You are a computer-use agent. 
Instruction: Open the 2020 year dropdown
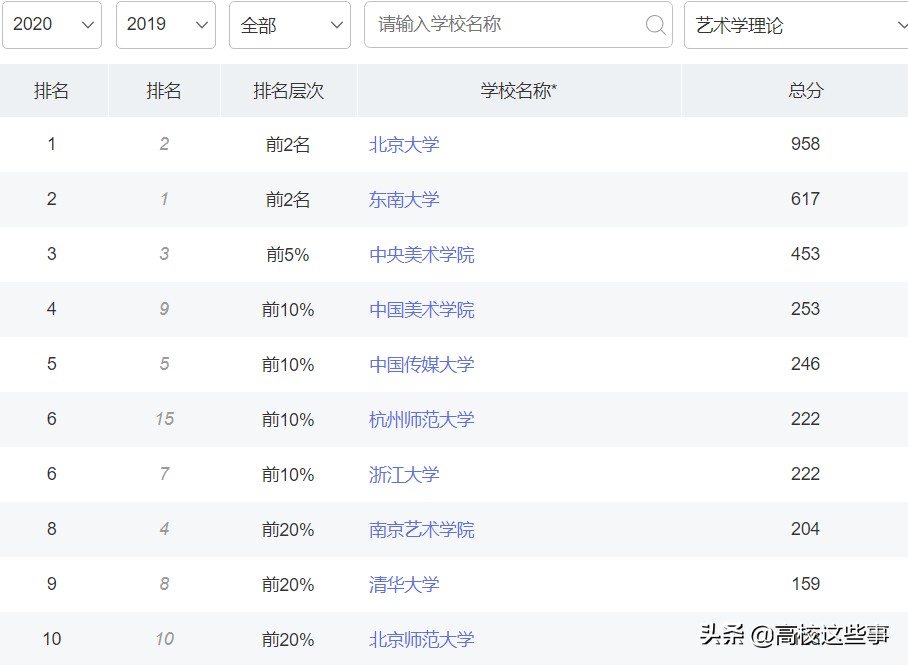pos(50,26)
